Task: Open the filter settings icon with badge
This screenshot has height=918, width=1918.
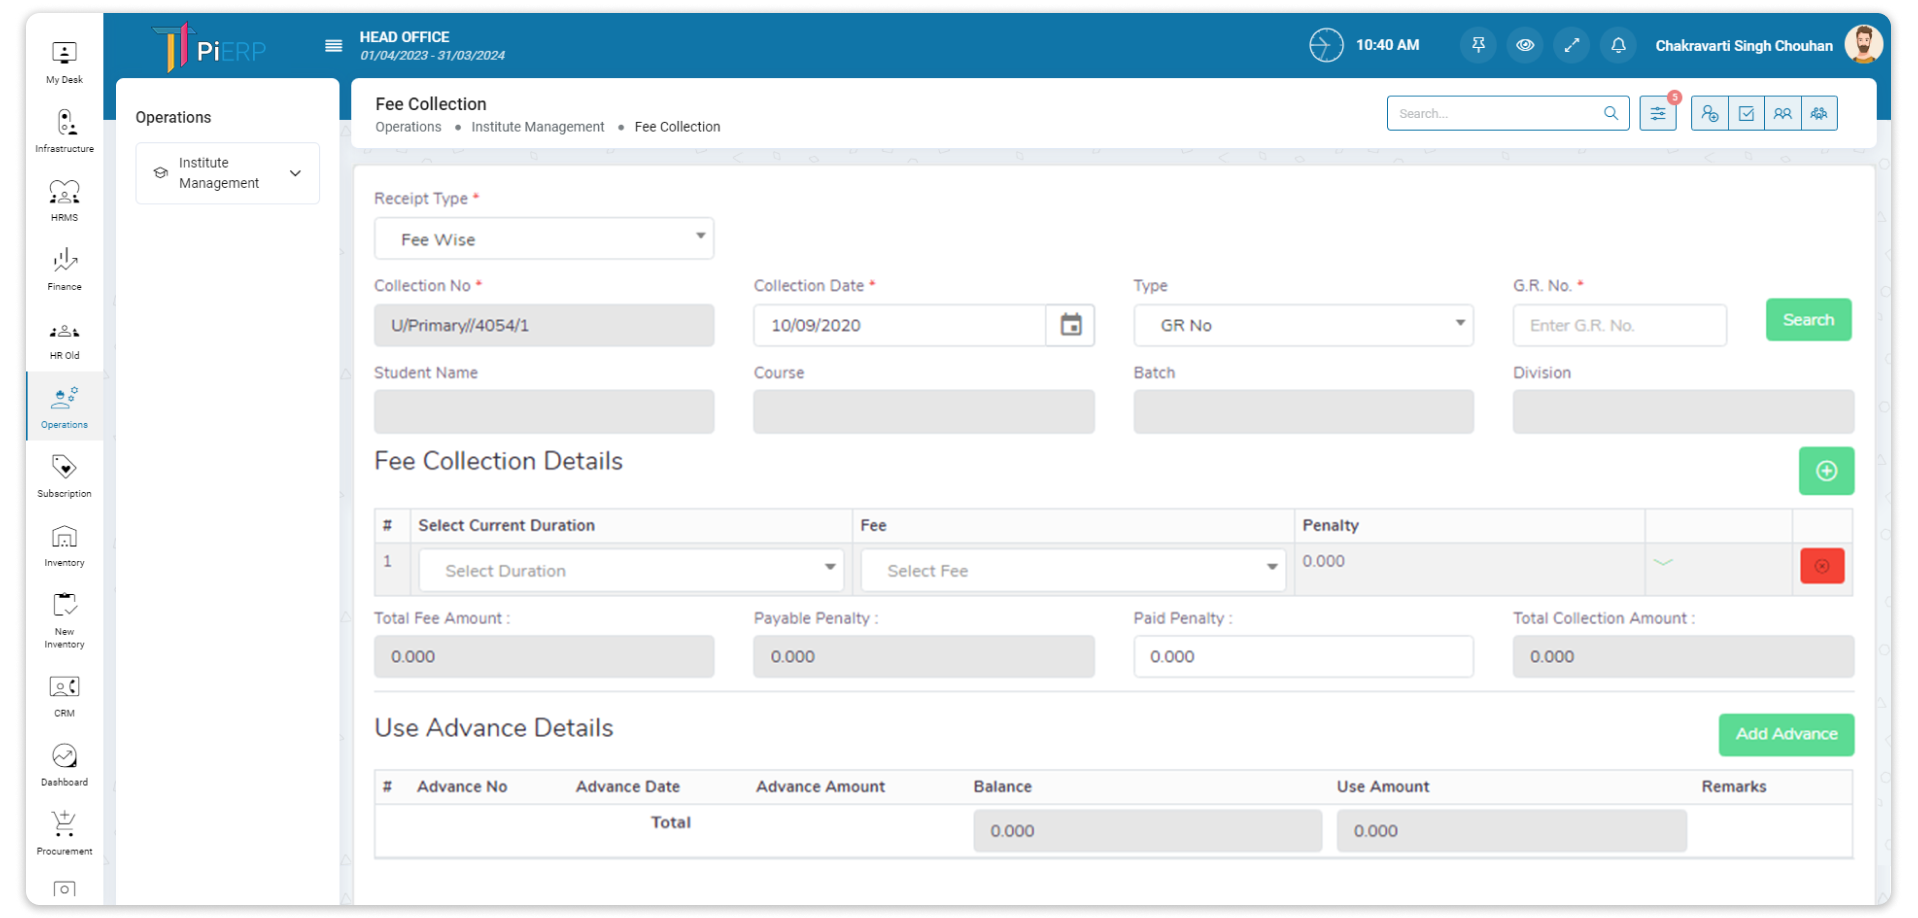Action: (1657, 113)
